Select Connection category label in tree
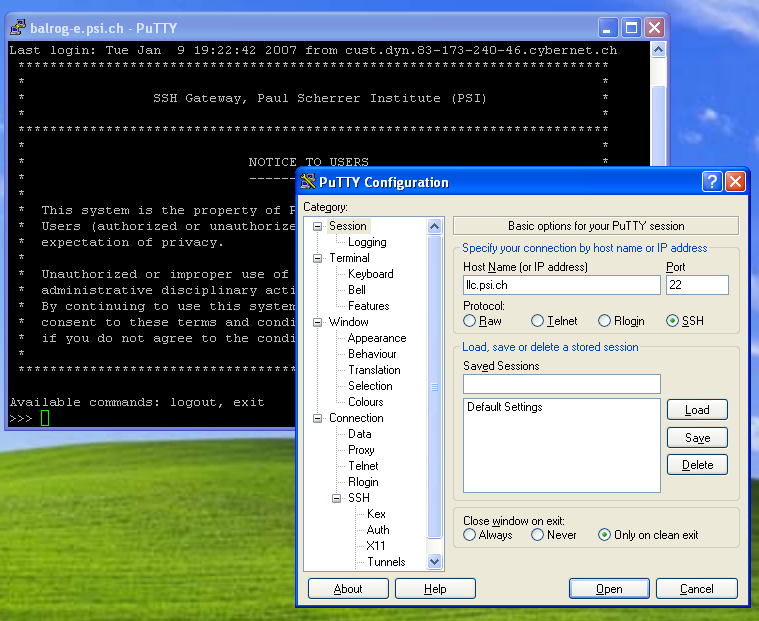Screen dimensions: 759x621 coord(356,418)
